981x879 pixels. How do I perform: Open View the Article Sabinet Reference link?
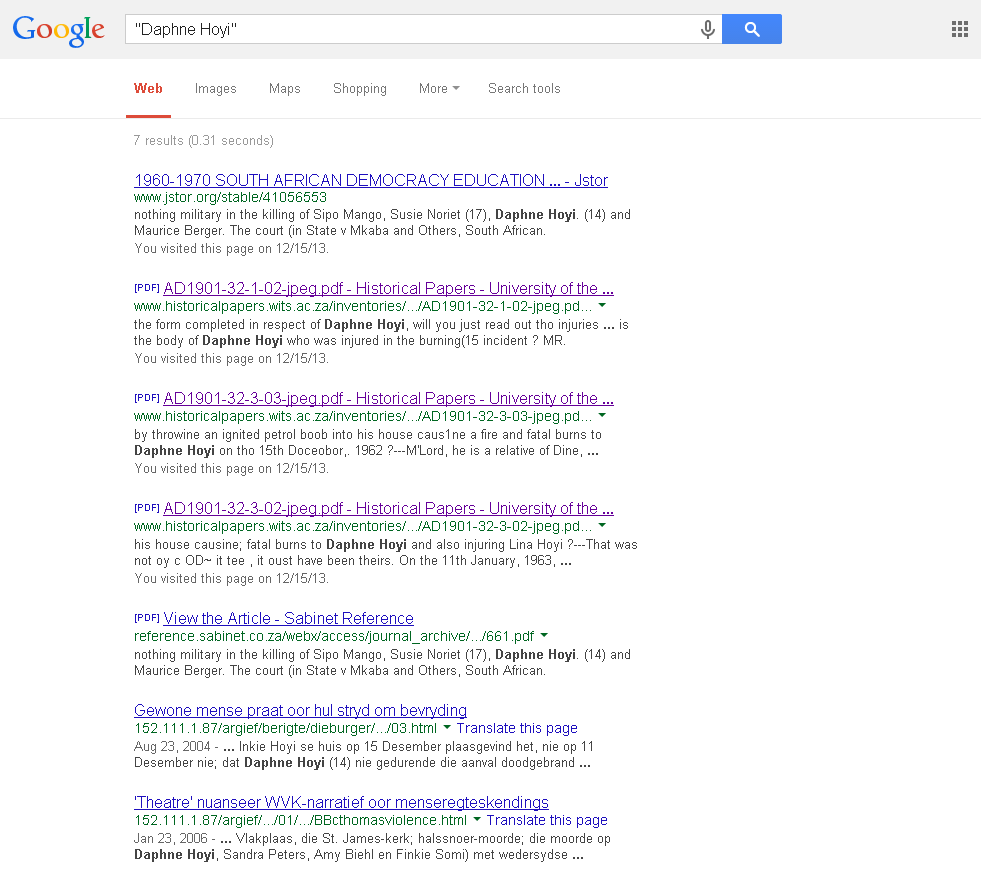click(x=288, y=619)
